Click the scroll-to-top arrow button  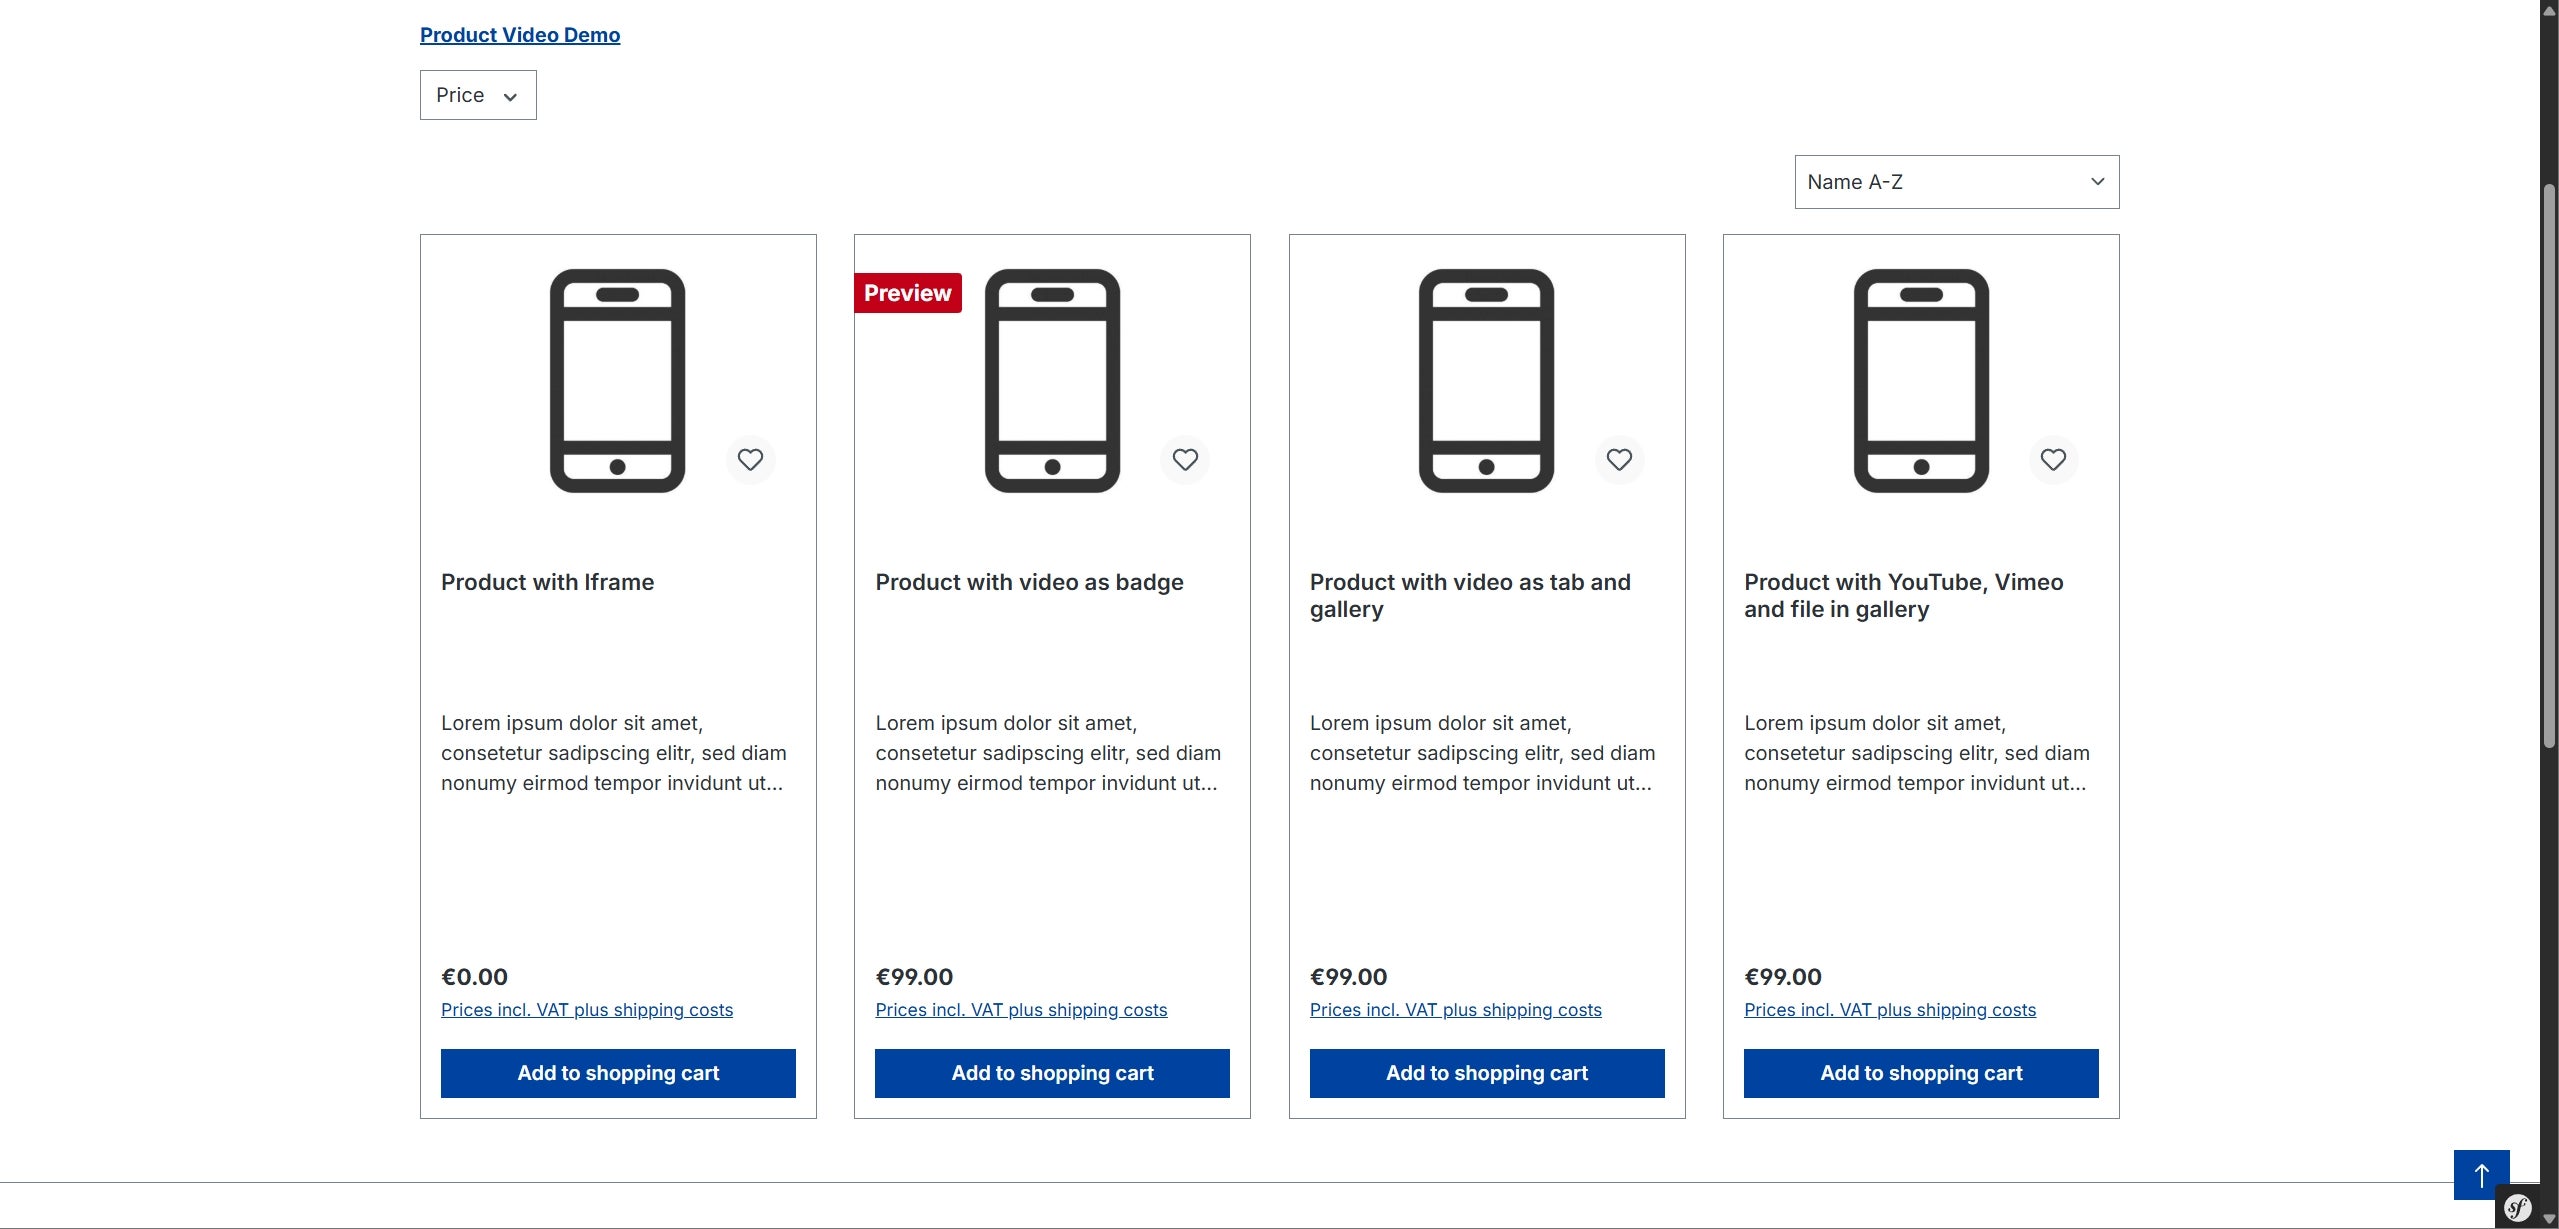(2481, 1175)
